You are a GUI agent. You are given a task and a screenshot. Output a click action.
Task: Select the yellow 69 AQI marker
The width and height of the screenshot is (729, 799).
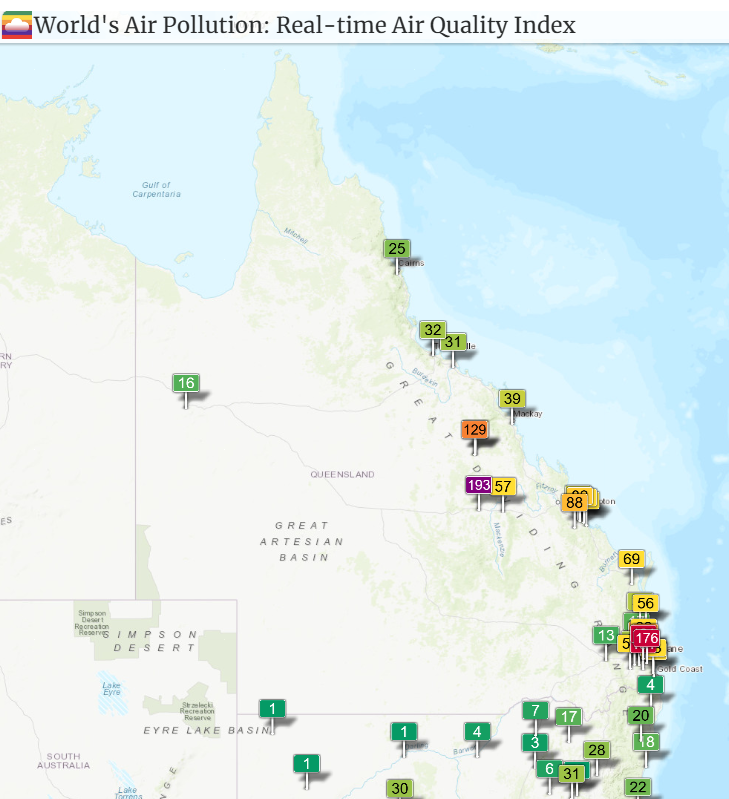[x=632, y=559]
